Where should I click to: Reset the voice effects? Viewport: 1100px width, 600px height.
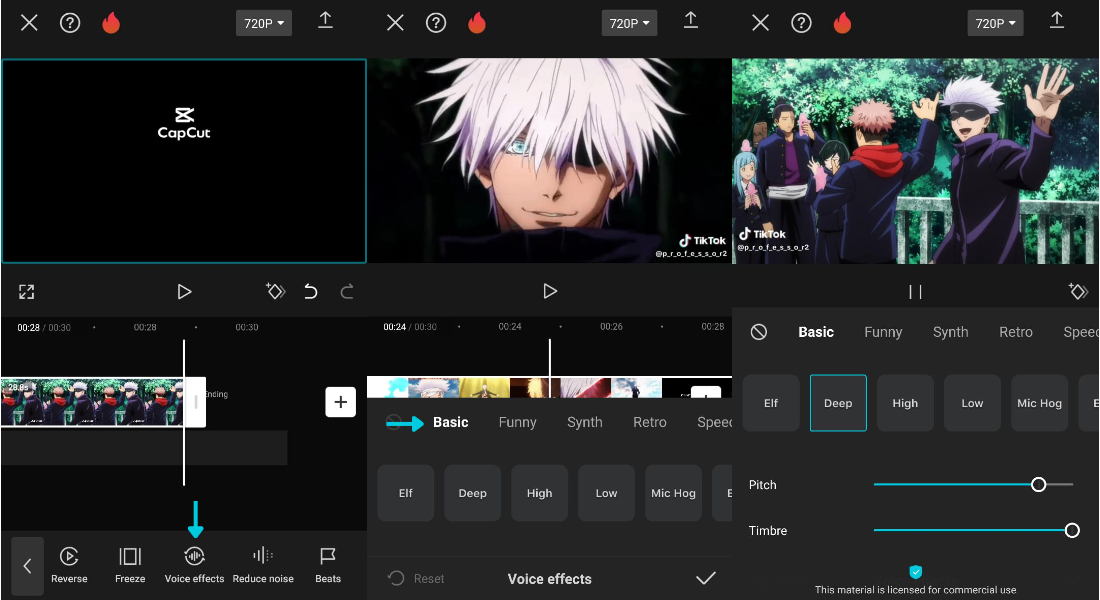pyautogui.click(x=416, y=578)
